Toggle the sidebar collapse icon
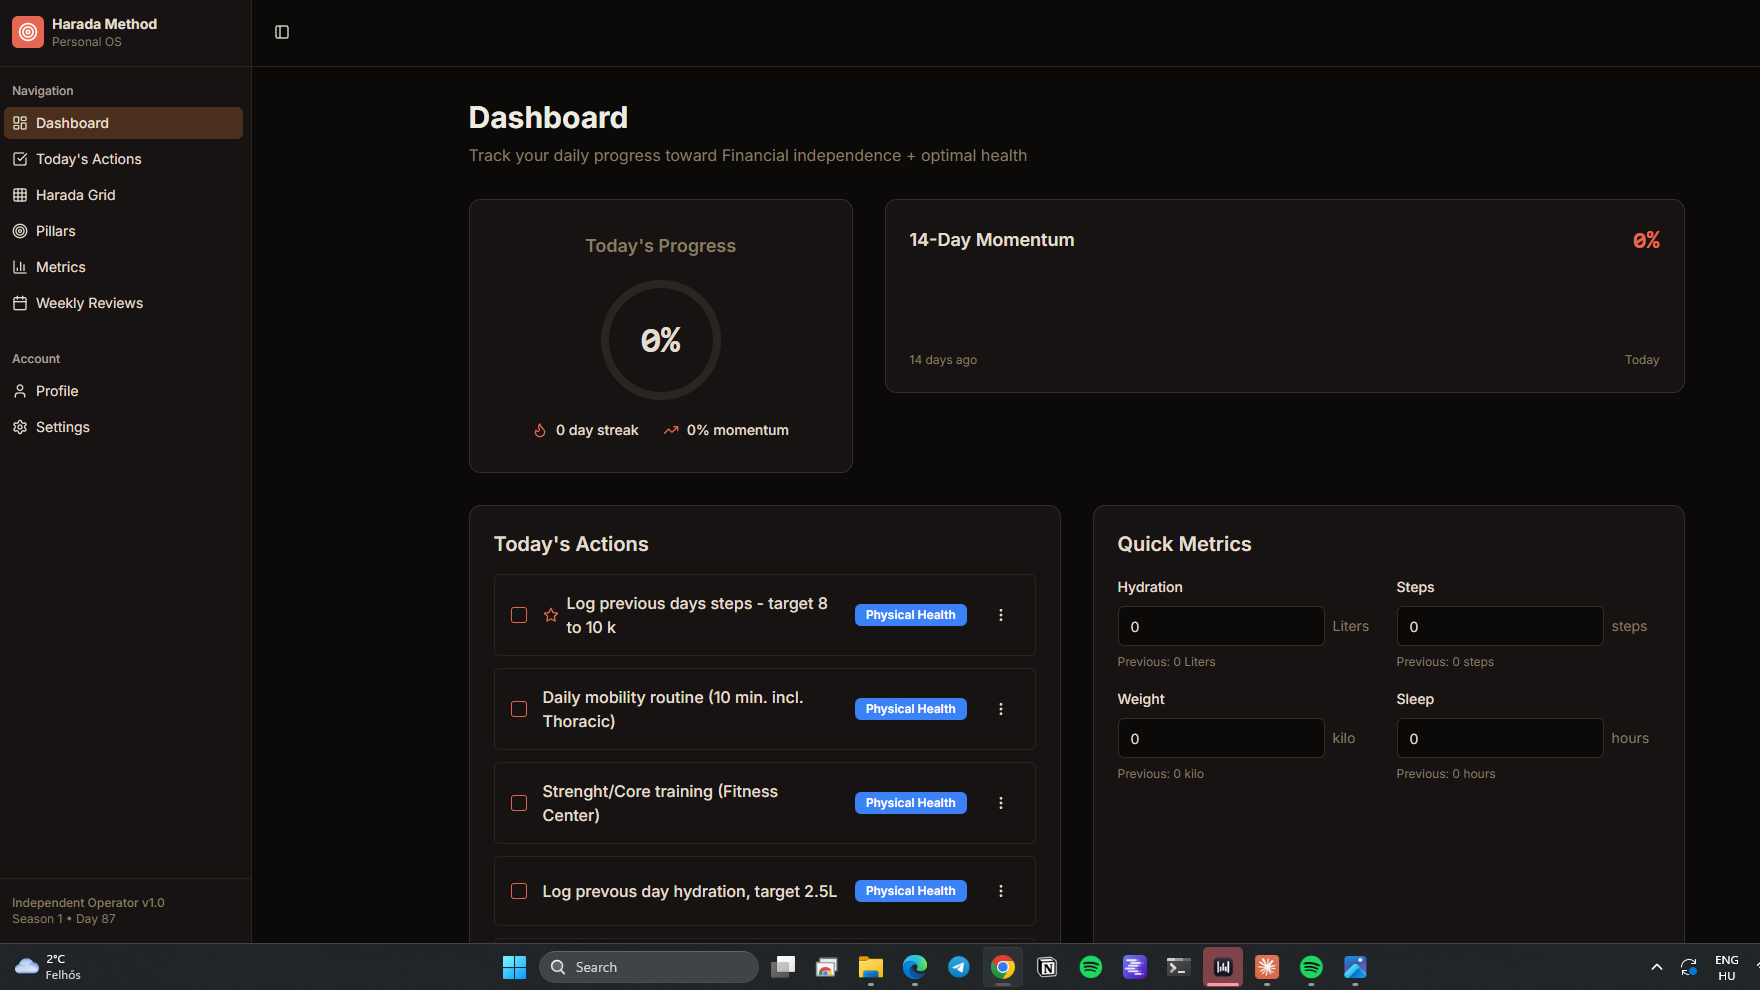 pos(282,32)
